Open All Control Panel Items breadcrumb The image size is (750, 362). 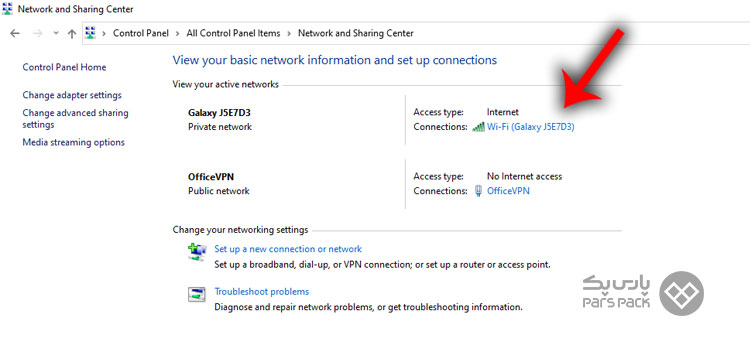233,33
